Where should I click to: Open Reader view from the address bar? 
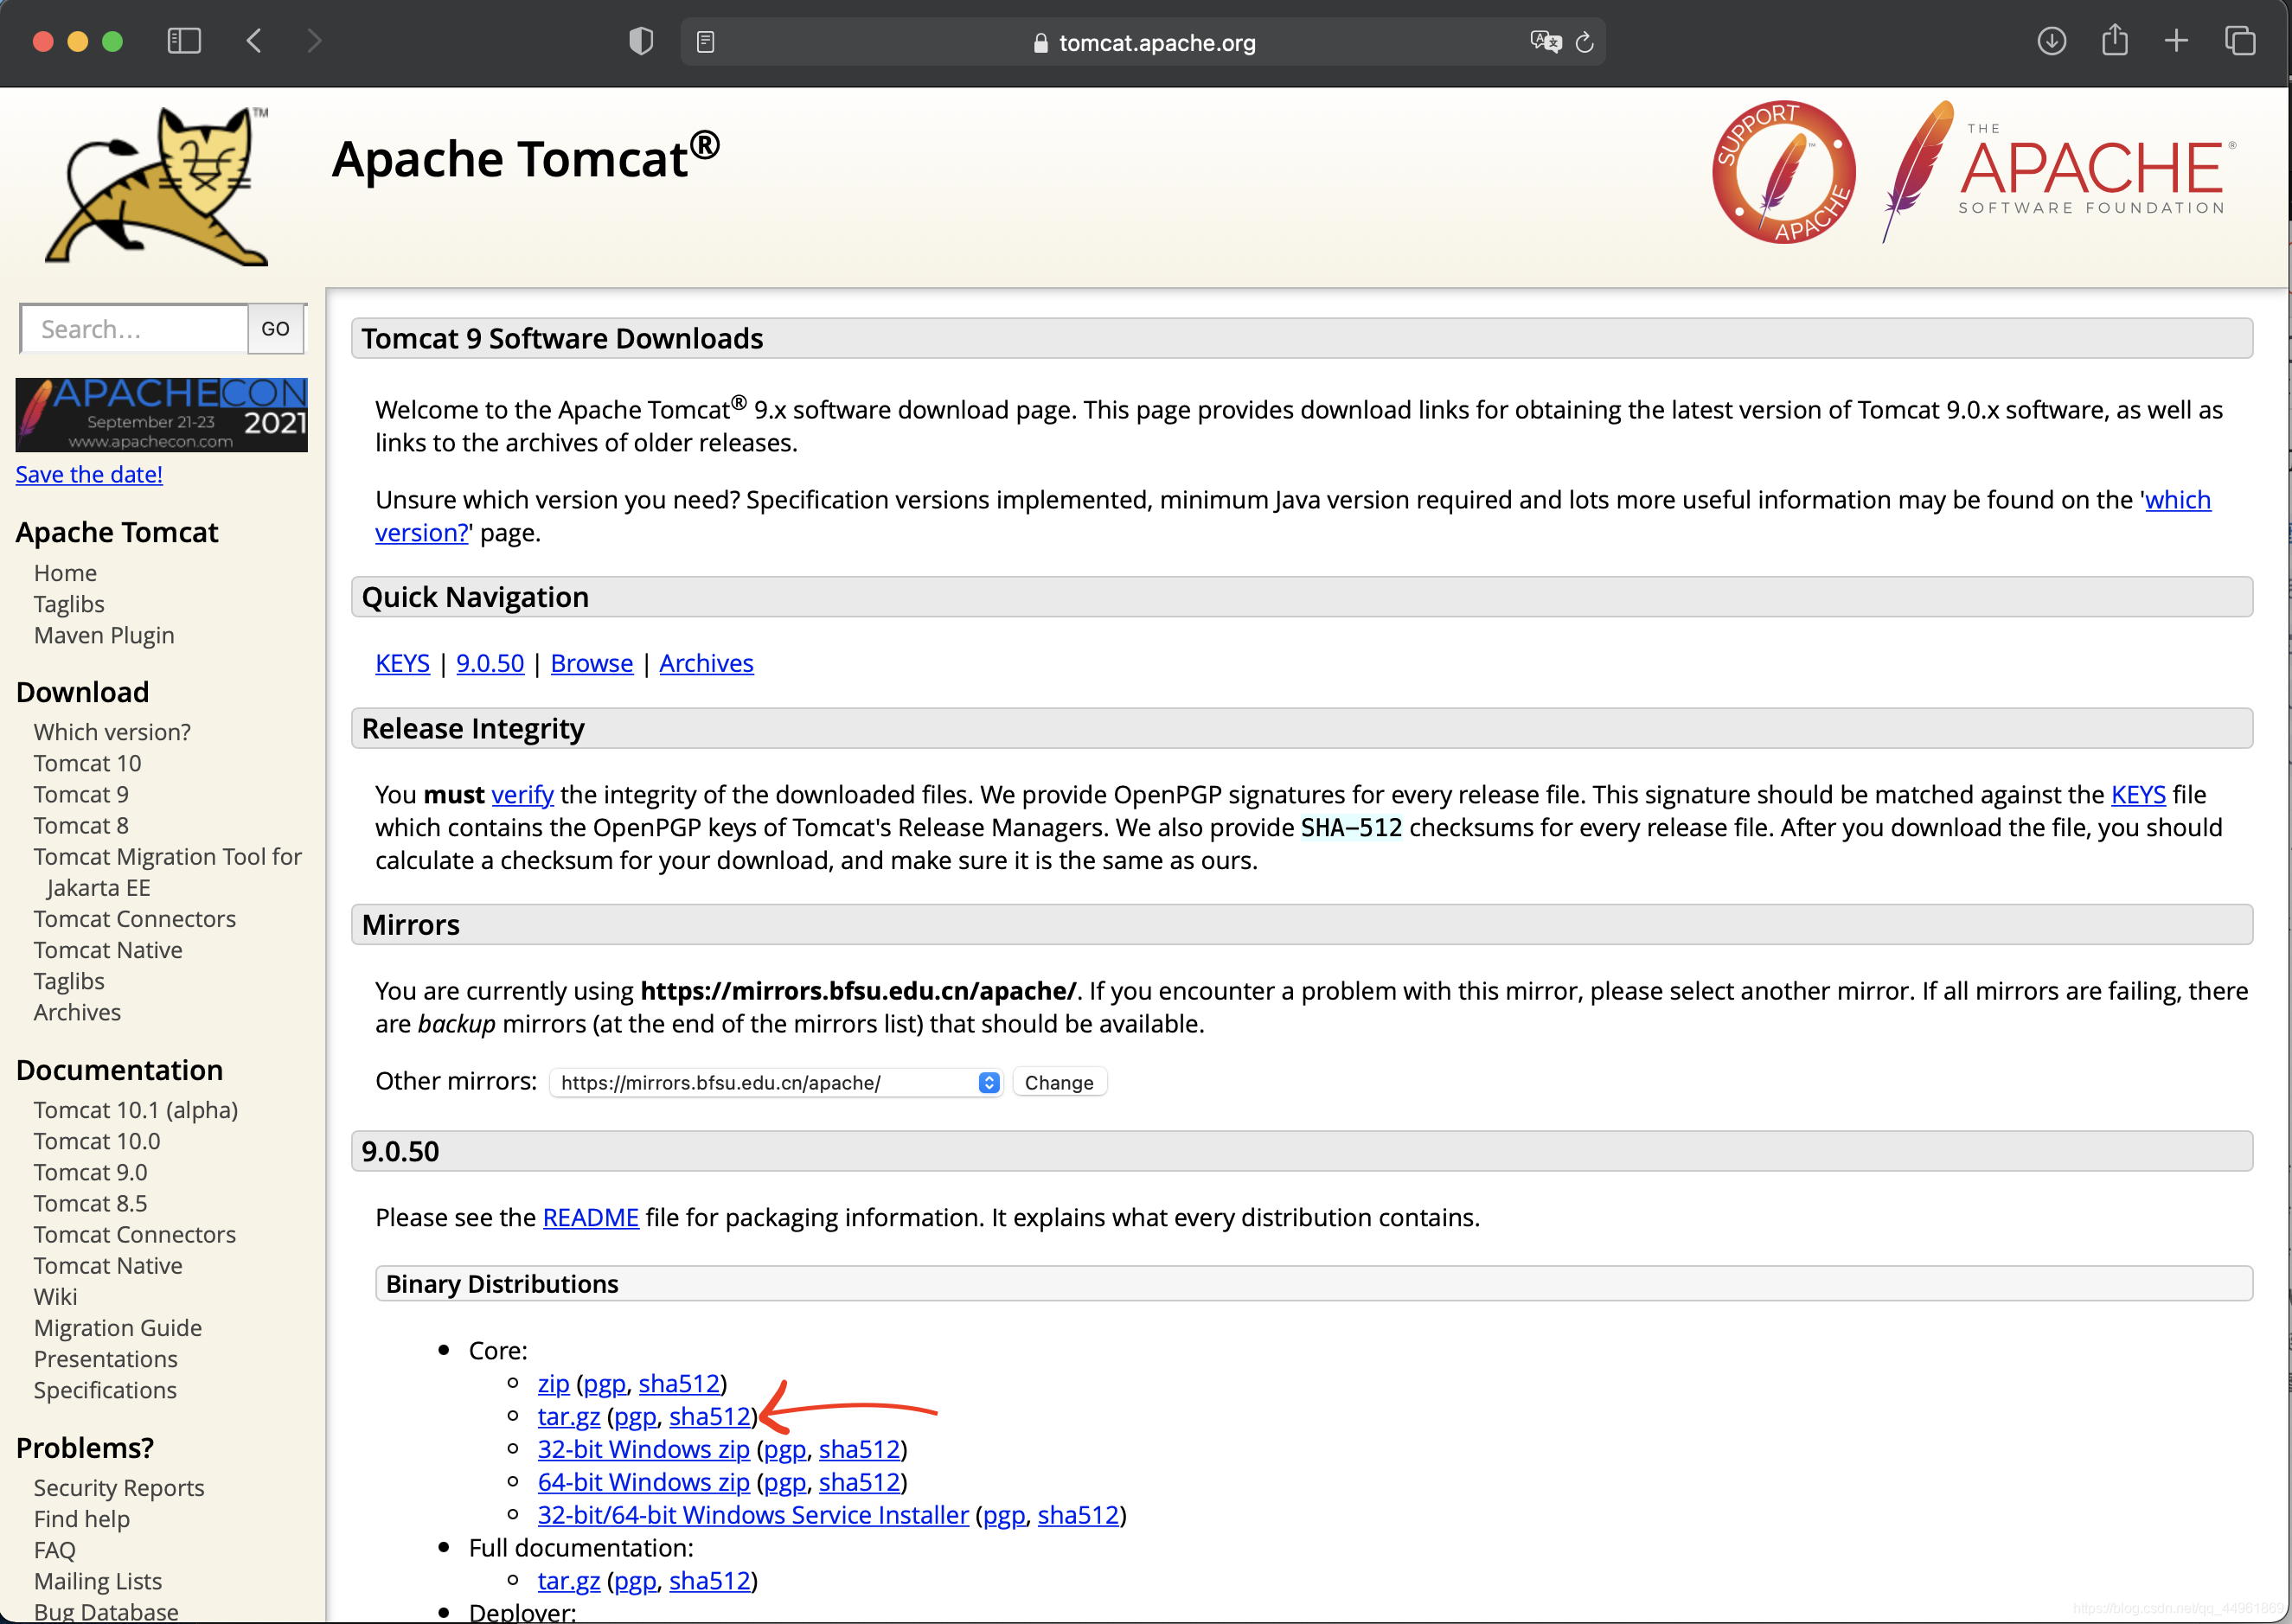pos(706,41)
